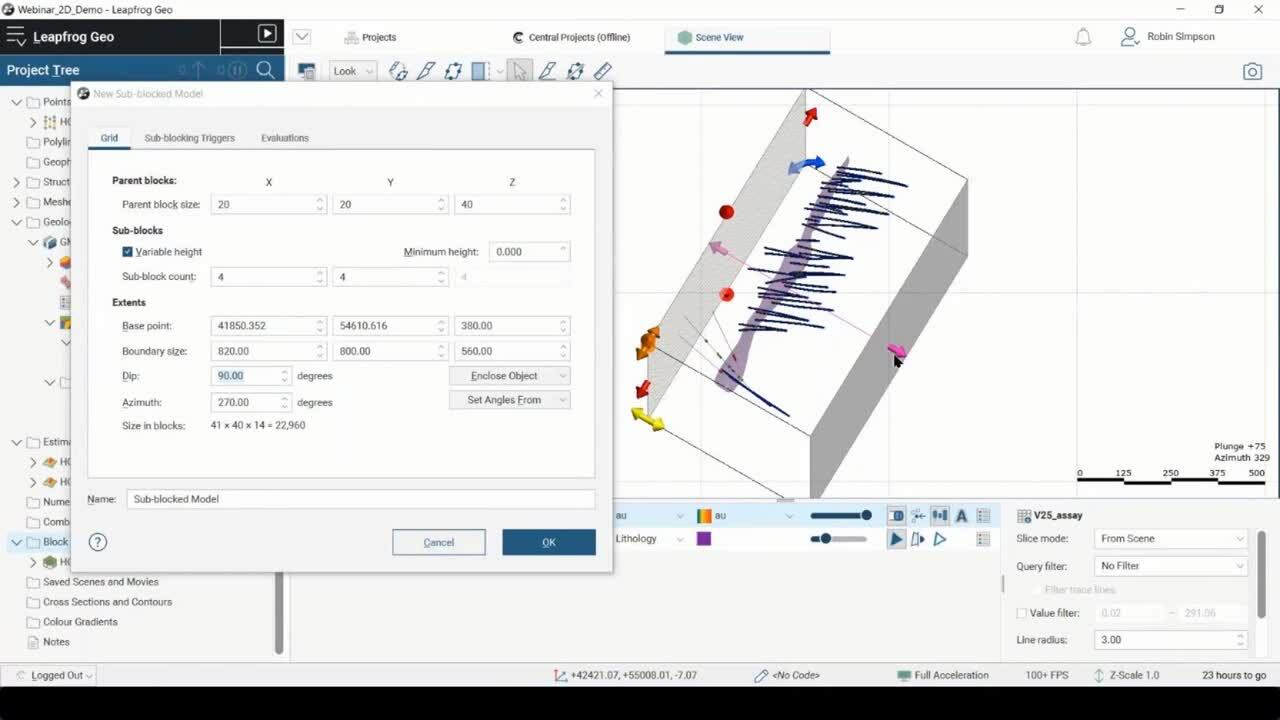Open the Look dropdown menu
The height and width of the screenshot is (720, 1280).
(352, 71)
